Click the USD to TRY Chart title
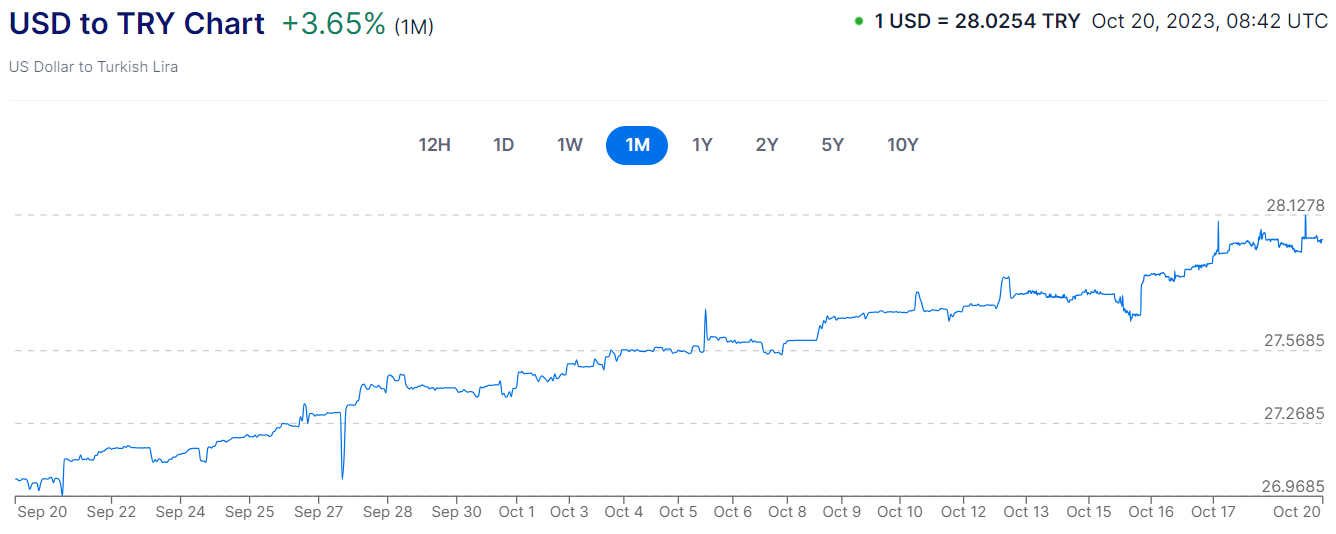The height and width of the screenshot is (534, 1336). click(x=137, y=24)
